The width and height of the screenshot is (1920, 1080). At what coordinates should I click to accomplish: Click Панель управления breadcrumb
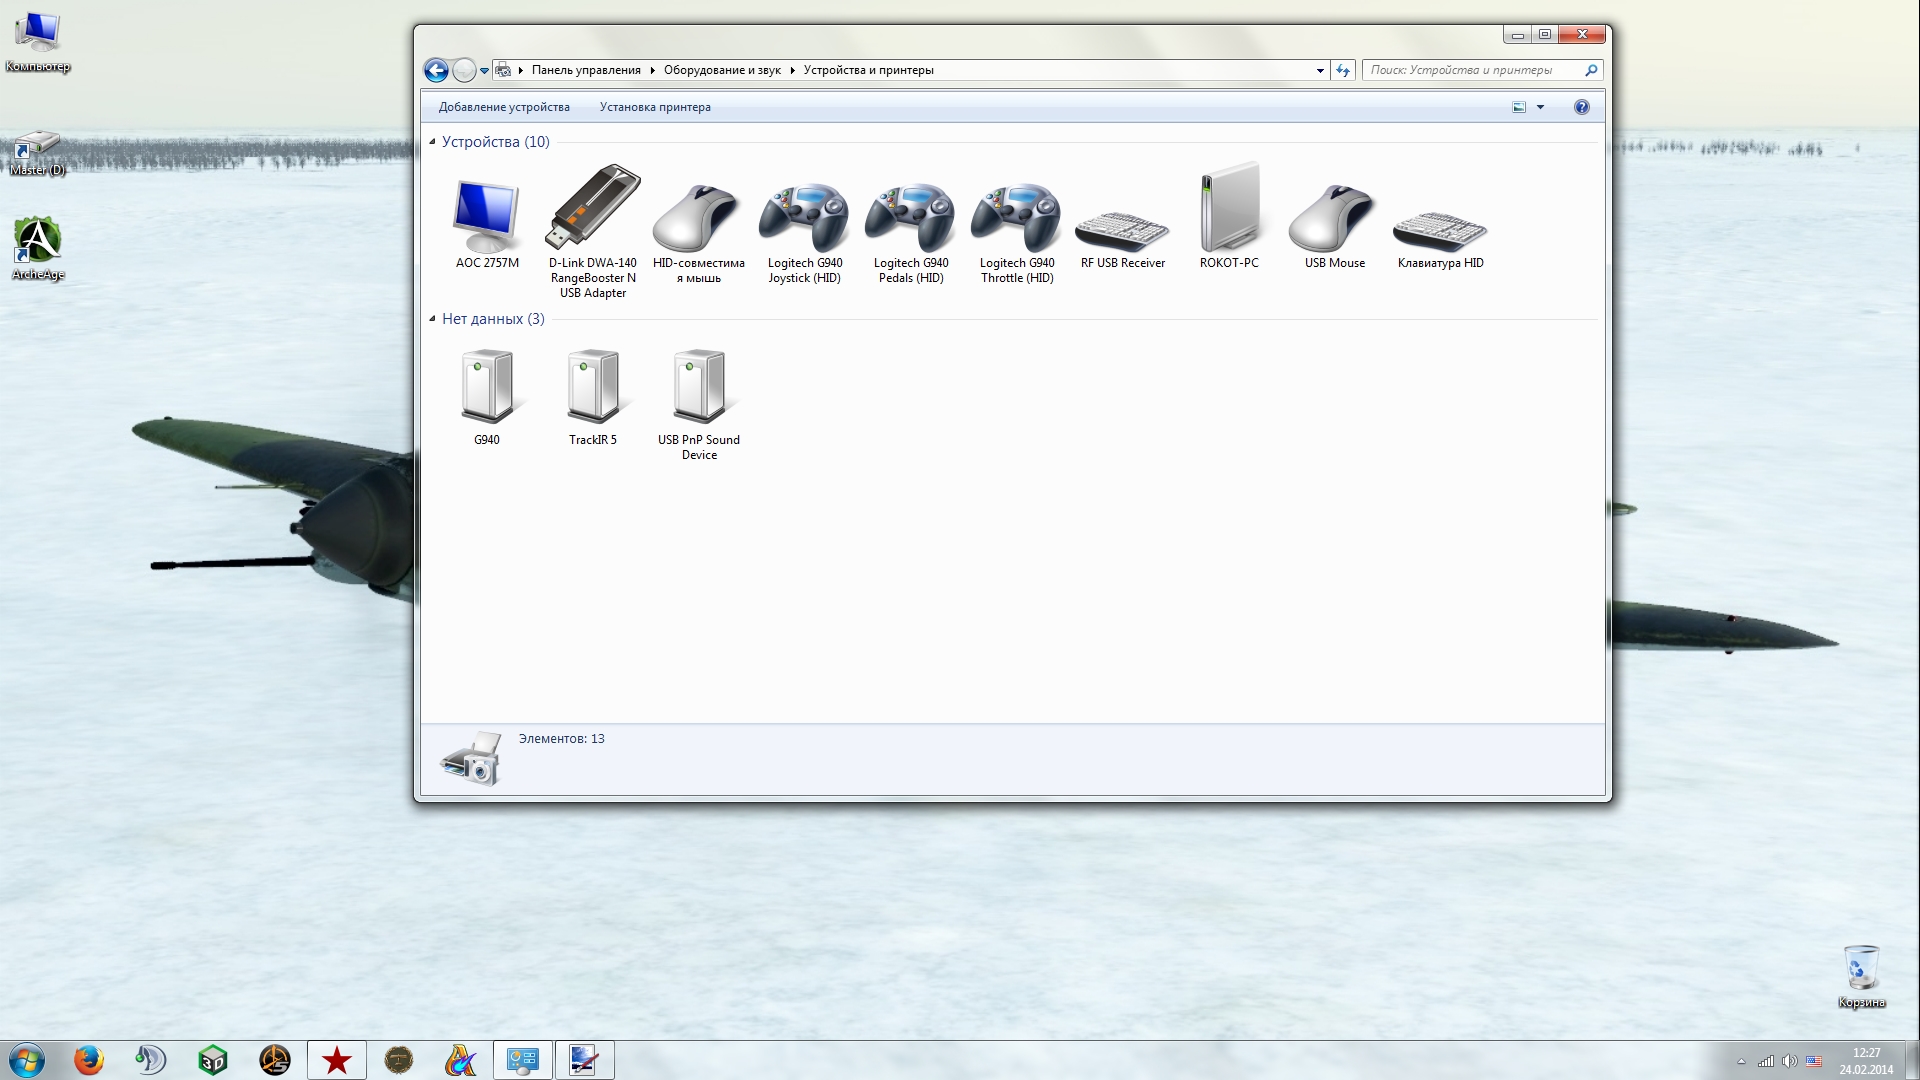click(x=586, y=70)
